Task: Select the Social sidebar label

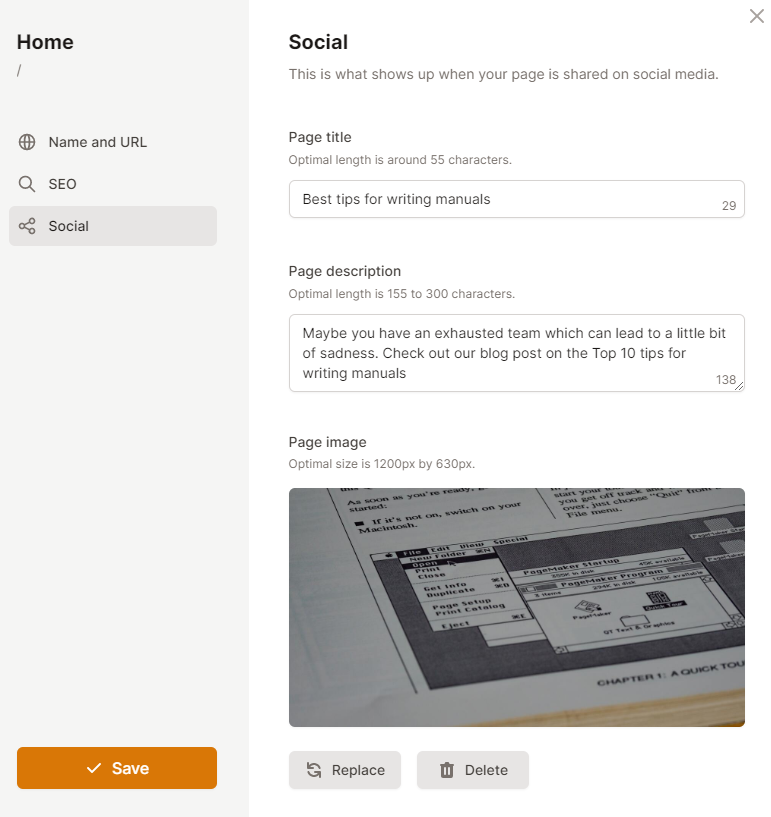Action: [x=69, y=226]
